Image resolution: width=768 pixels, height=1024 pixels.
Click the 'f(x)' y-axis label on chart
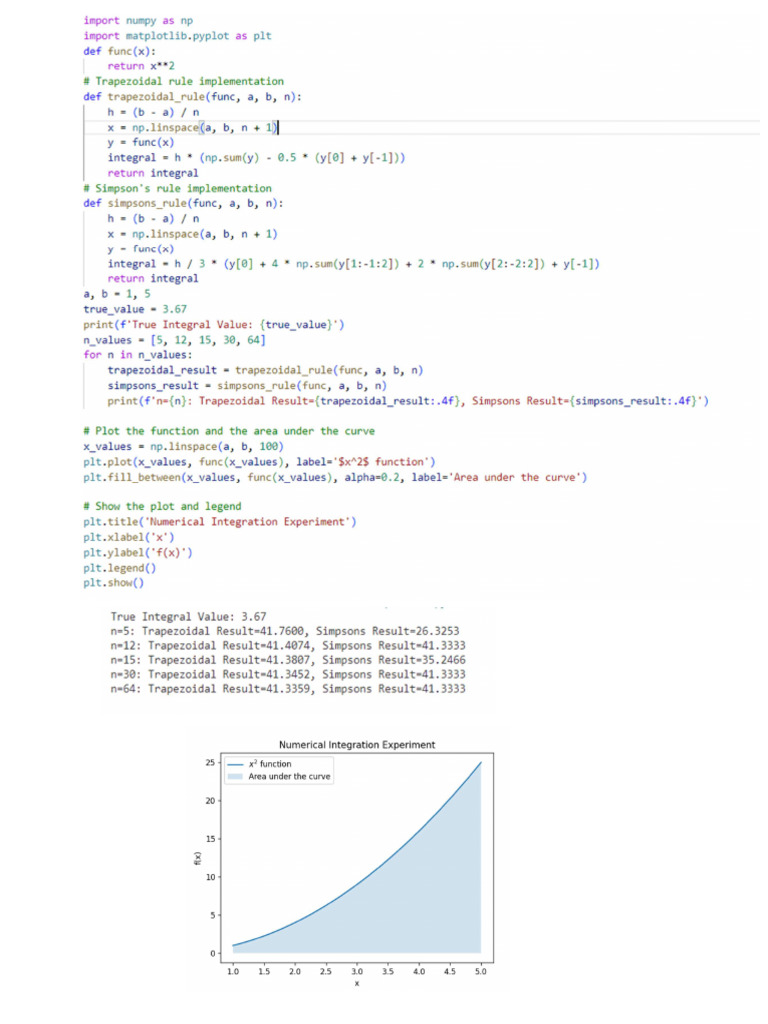pyautogui.click(x=197, y=859)
